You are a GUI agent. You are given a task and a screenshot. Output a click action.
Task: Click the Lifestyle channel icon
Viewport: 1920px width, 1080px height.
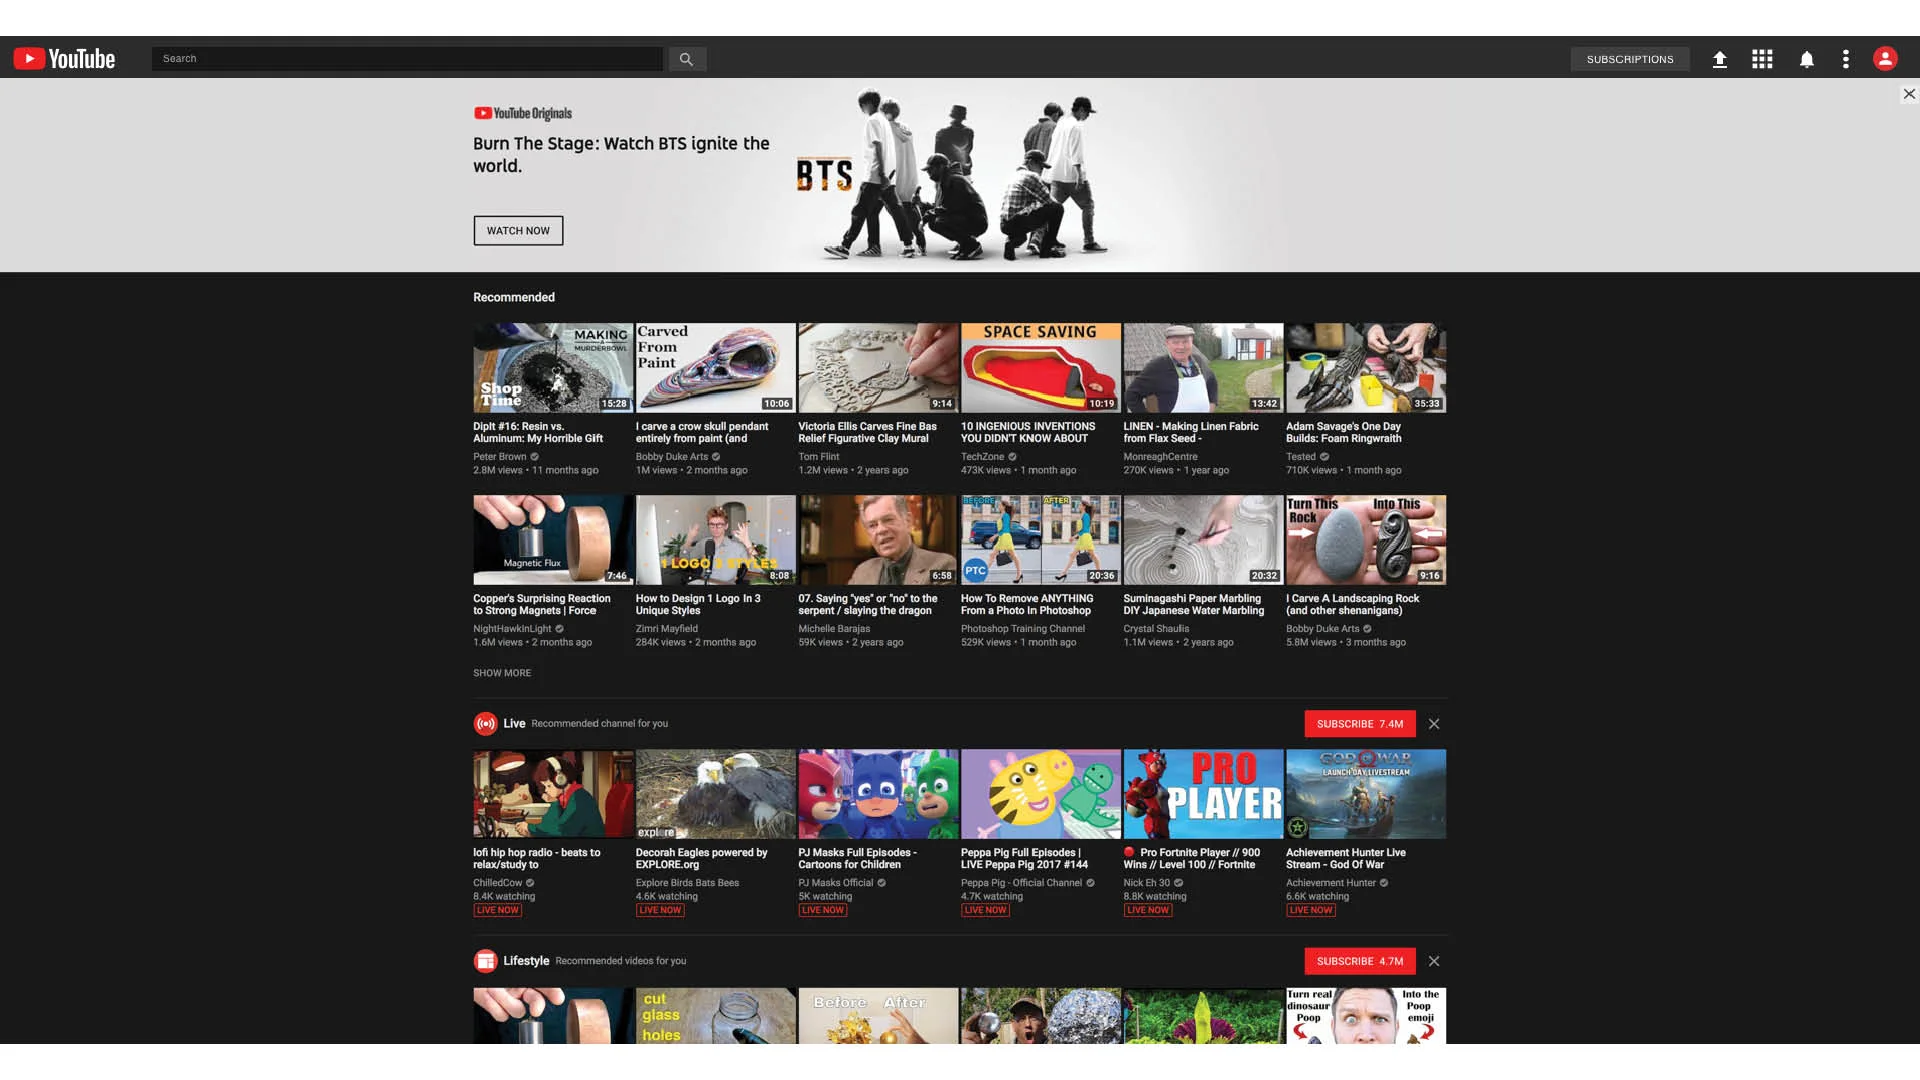tap(485, 961)
